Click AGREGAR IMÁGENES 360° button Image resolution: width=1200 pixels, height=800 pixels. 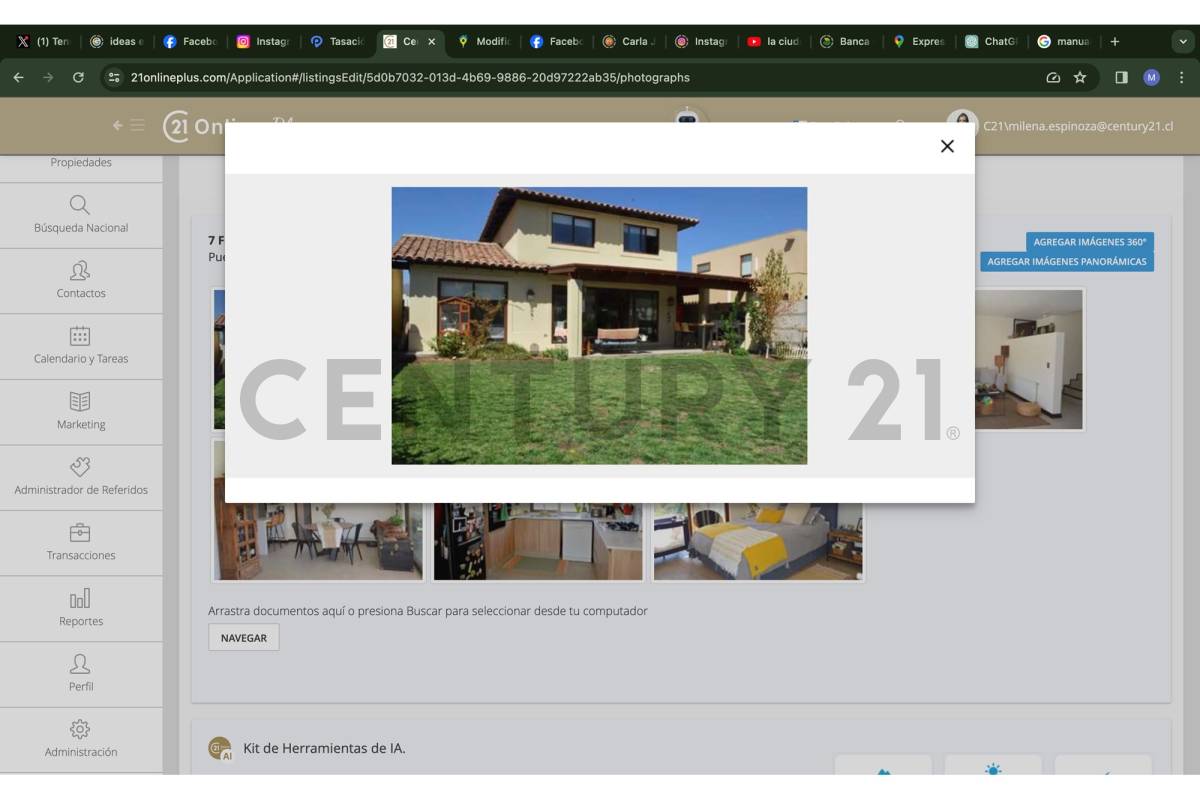point(1089,242)
